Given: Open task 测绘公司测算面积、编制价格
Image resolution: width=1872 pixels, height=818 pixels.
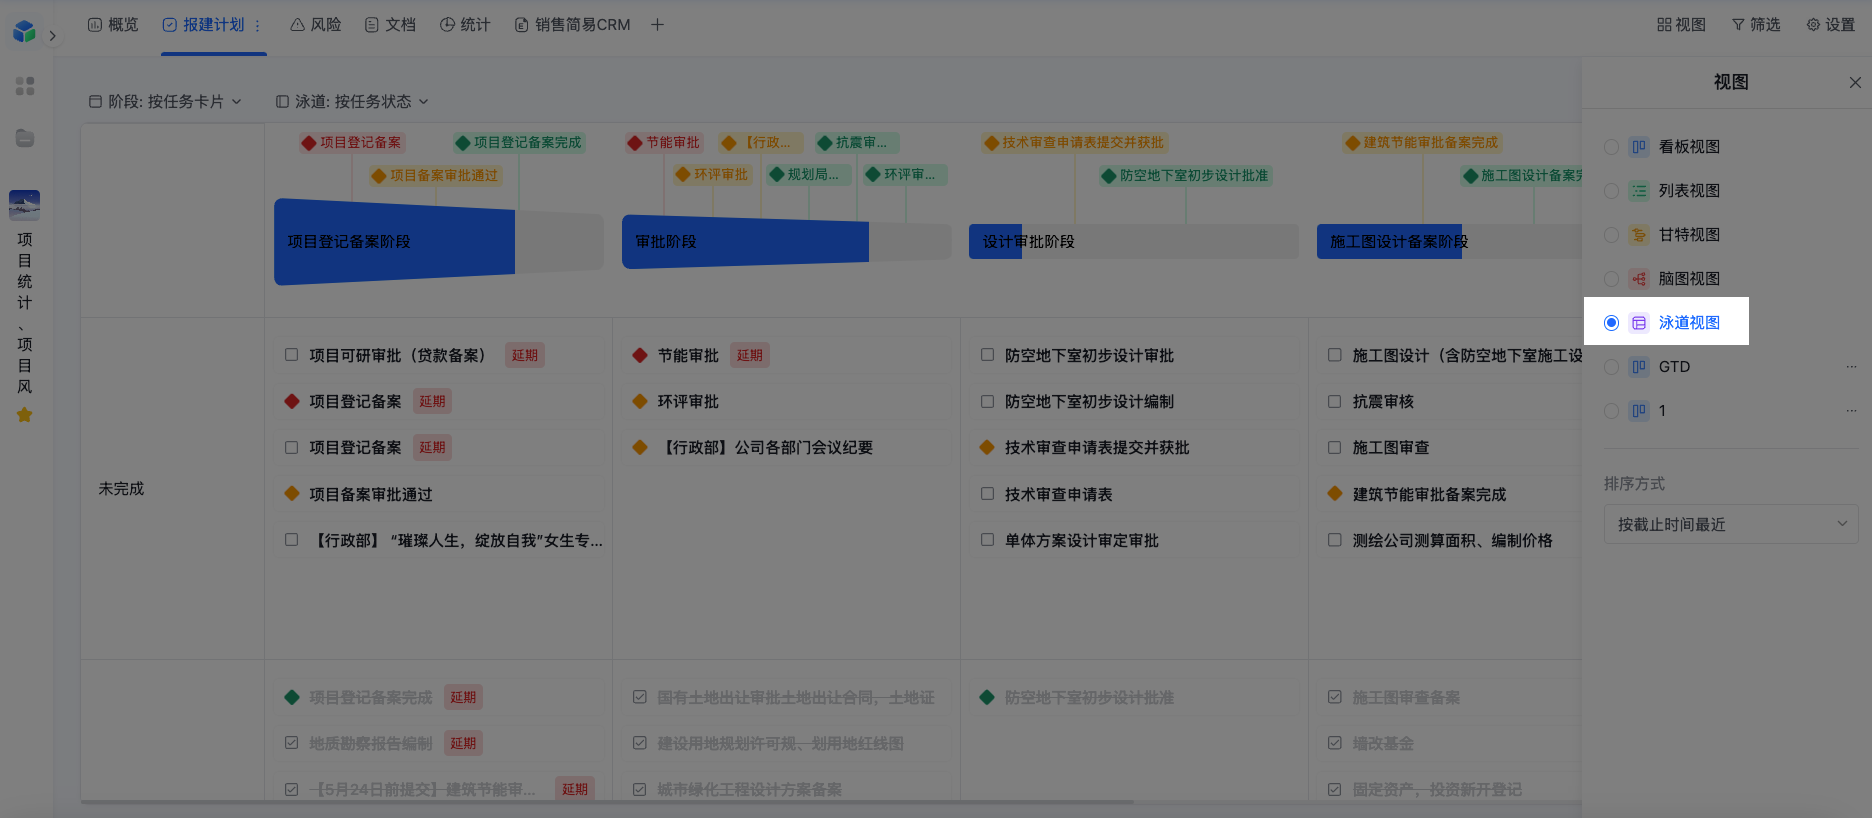Looking at the screenshot, I should [x=1452, y=540].
